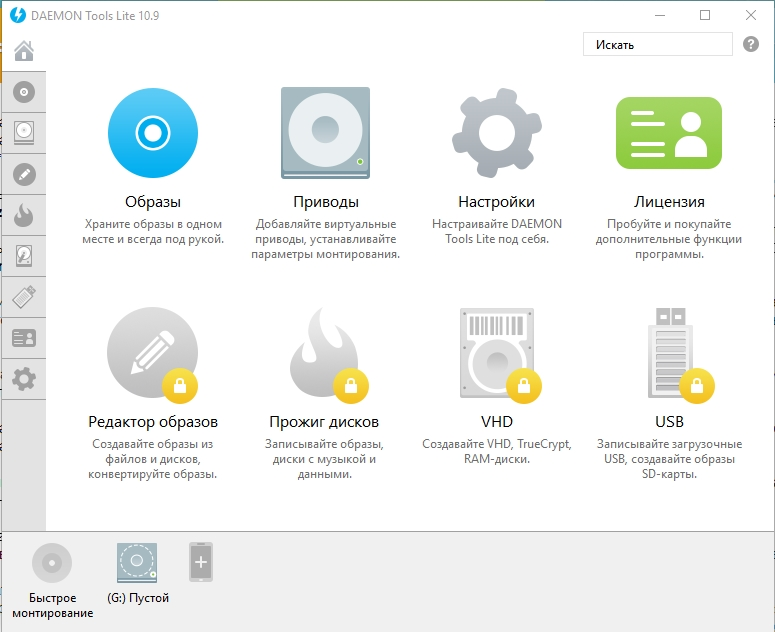Click the DAEMON Tools lightning logo
The image size is (775, 632).
point(17,15)
